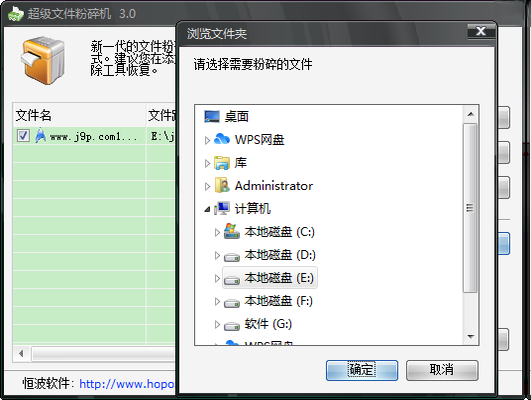Expand the WPS网盘 tree node
Screen dimensions: 531x400
tap(207, 140)
